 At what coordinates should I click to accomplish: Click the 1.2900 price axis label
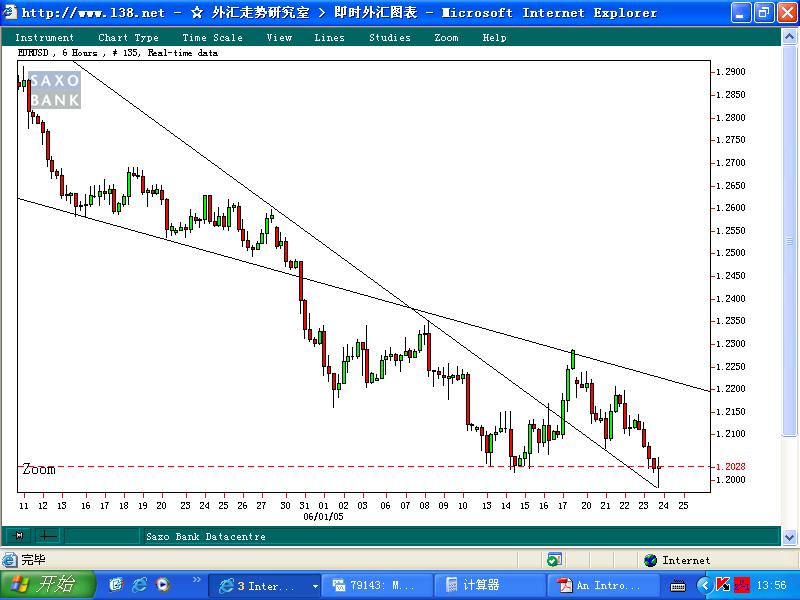[731, 72]
